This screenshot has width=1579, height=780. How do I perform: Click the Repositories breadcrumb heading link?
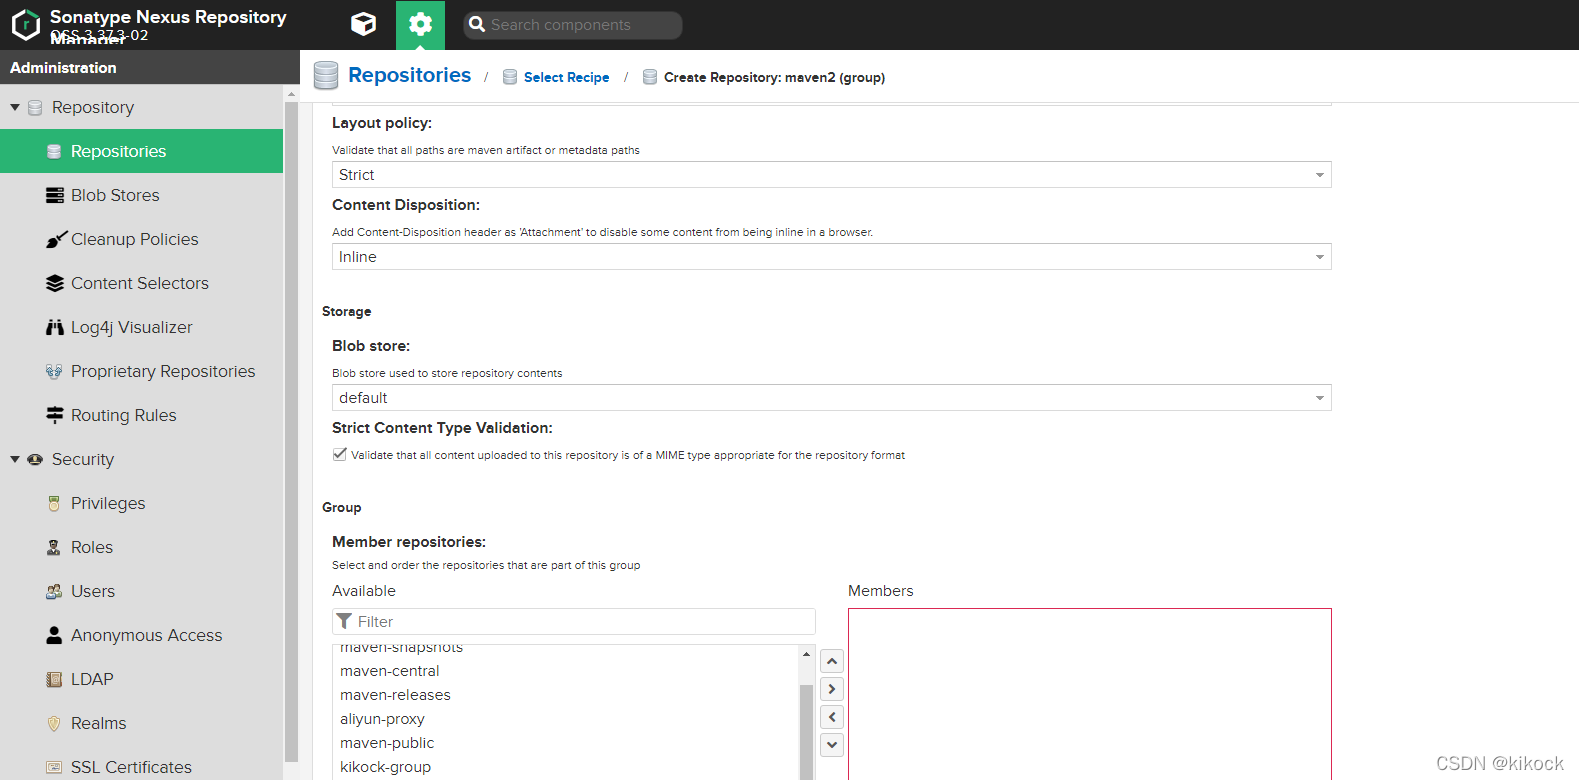point(409,75)
